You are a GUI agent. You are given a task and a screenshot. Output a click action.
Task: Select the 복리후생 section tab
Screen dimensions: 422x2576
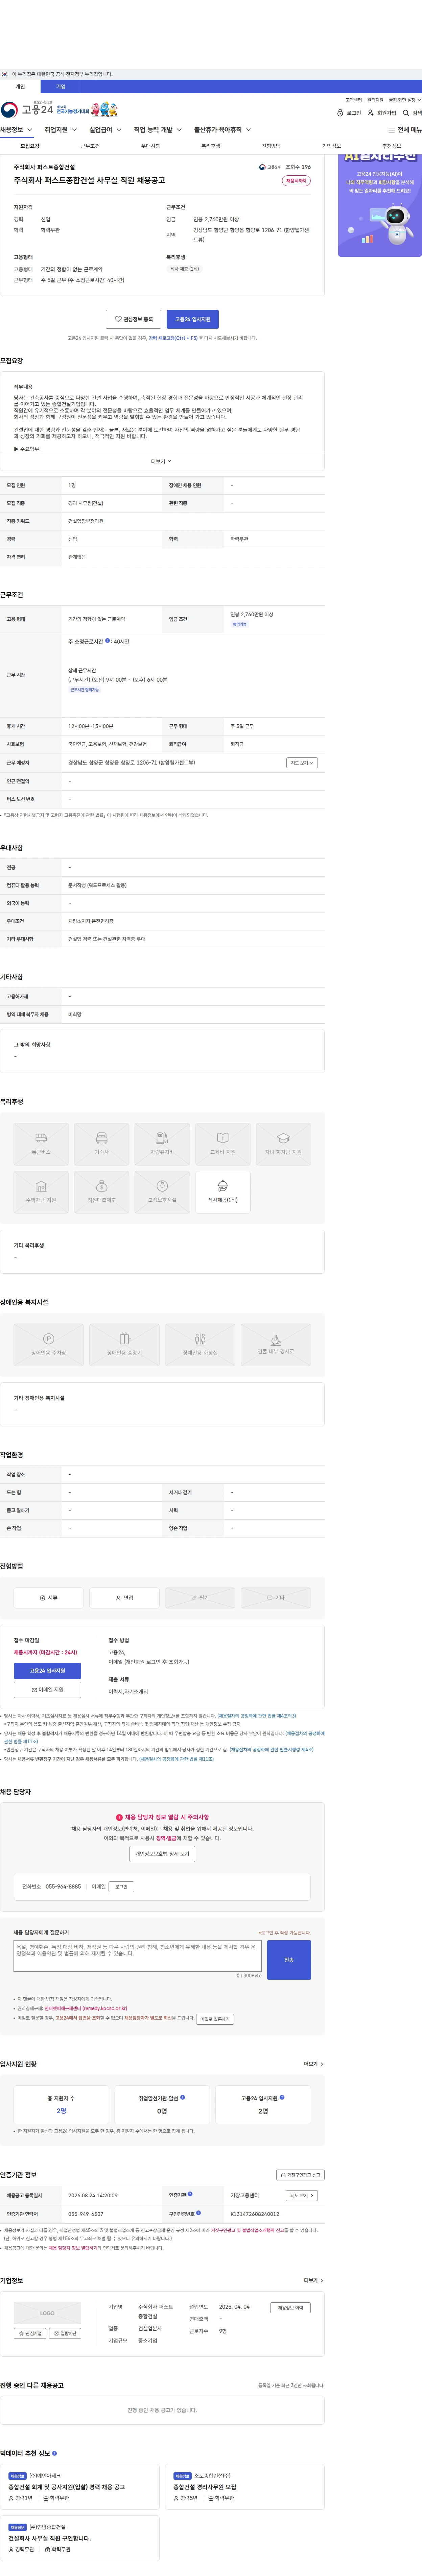coord(211,146)
